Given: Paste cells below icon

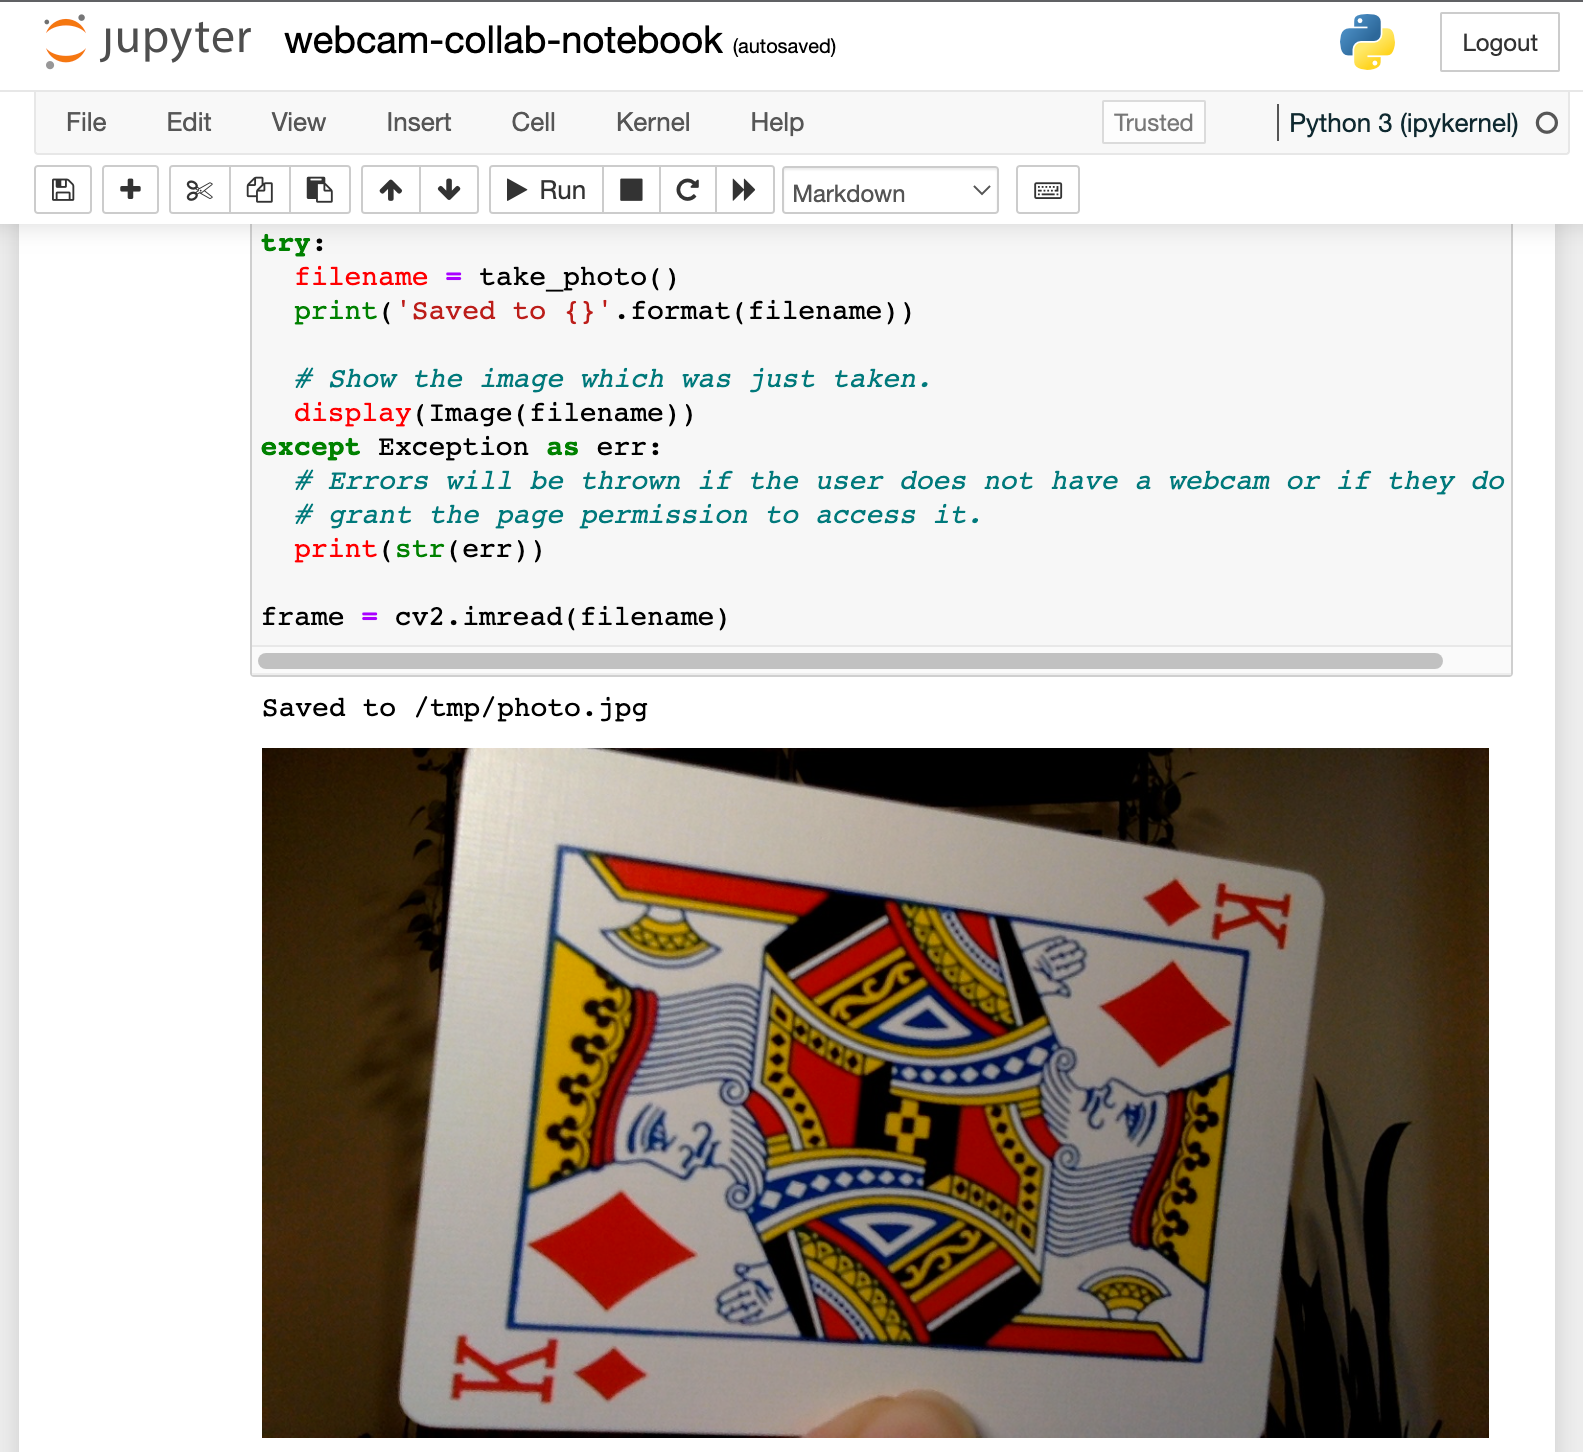Looking at the screenshot, I should click(x=320, y=190).
